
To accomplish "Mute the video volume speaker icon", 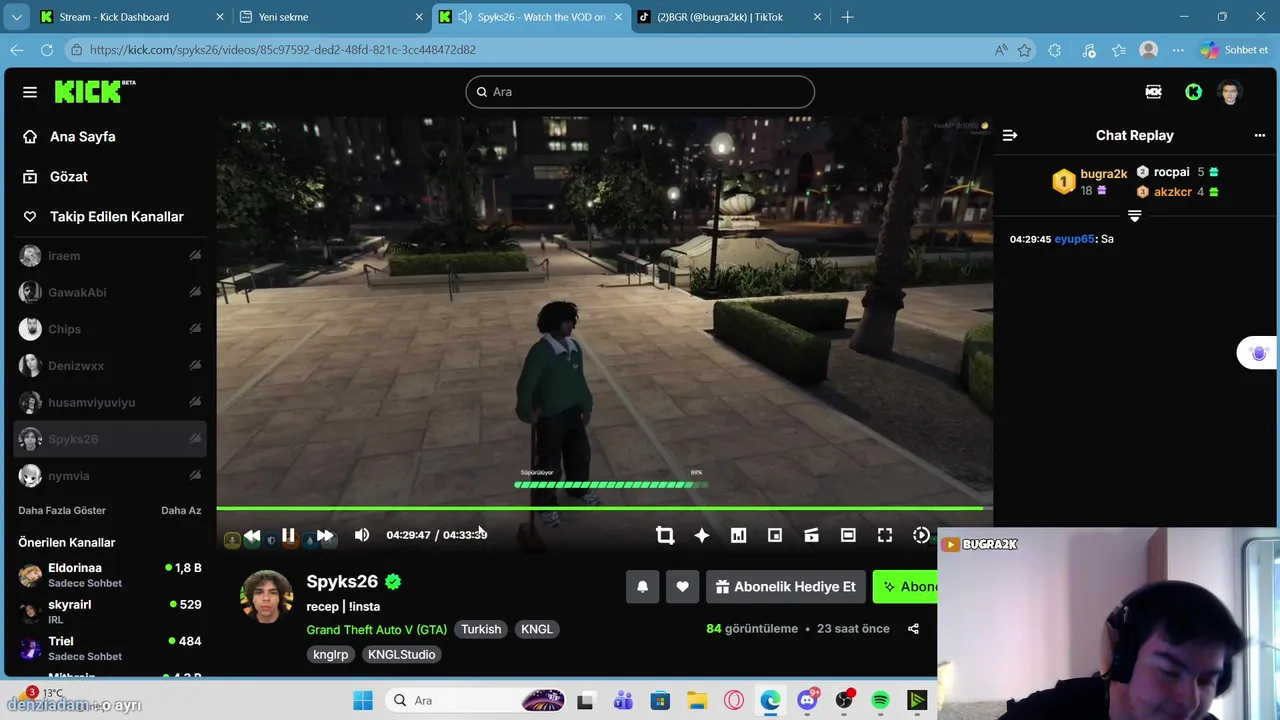I will pyautogui.click(x=362, y=535).
